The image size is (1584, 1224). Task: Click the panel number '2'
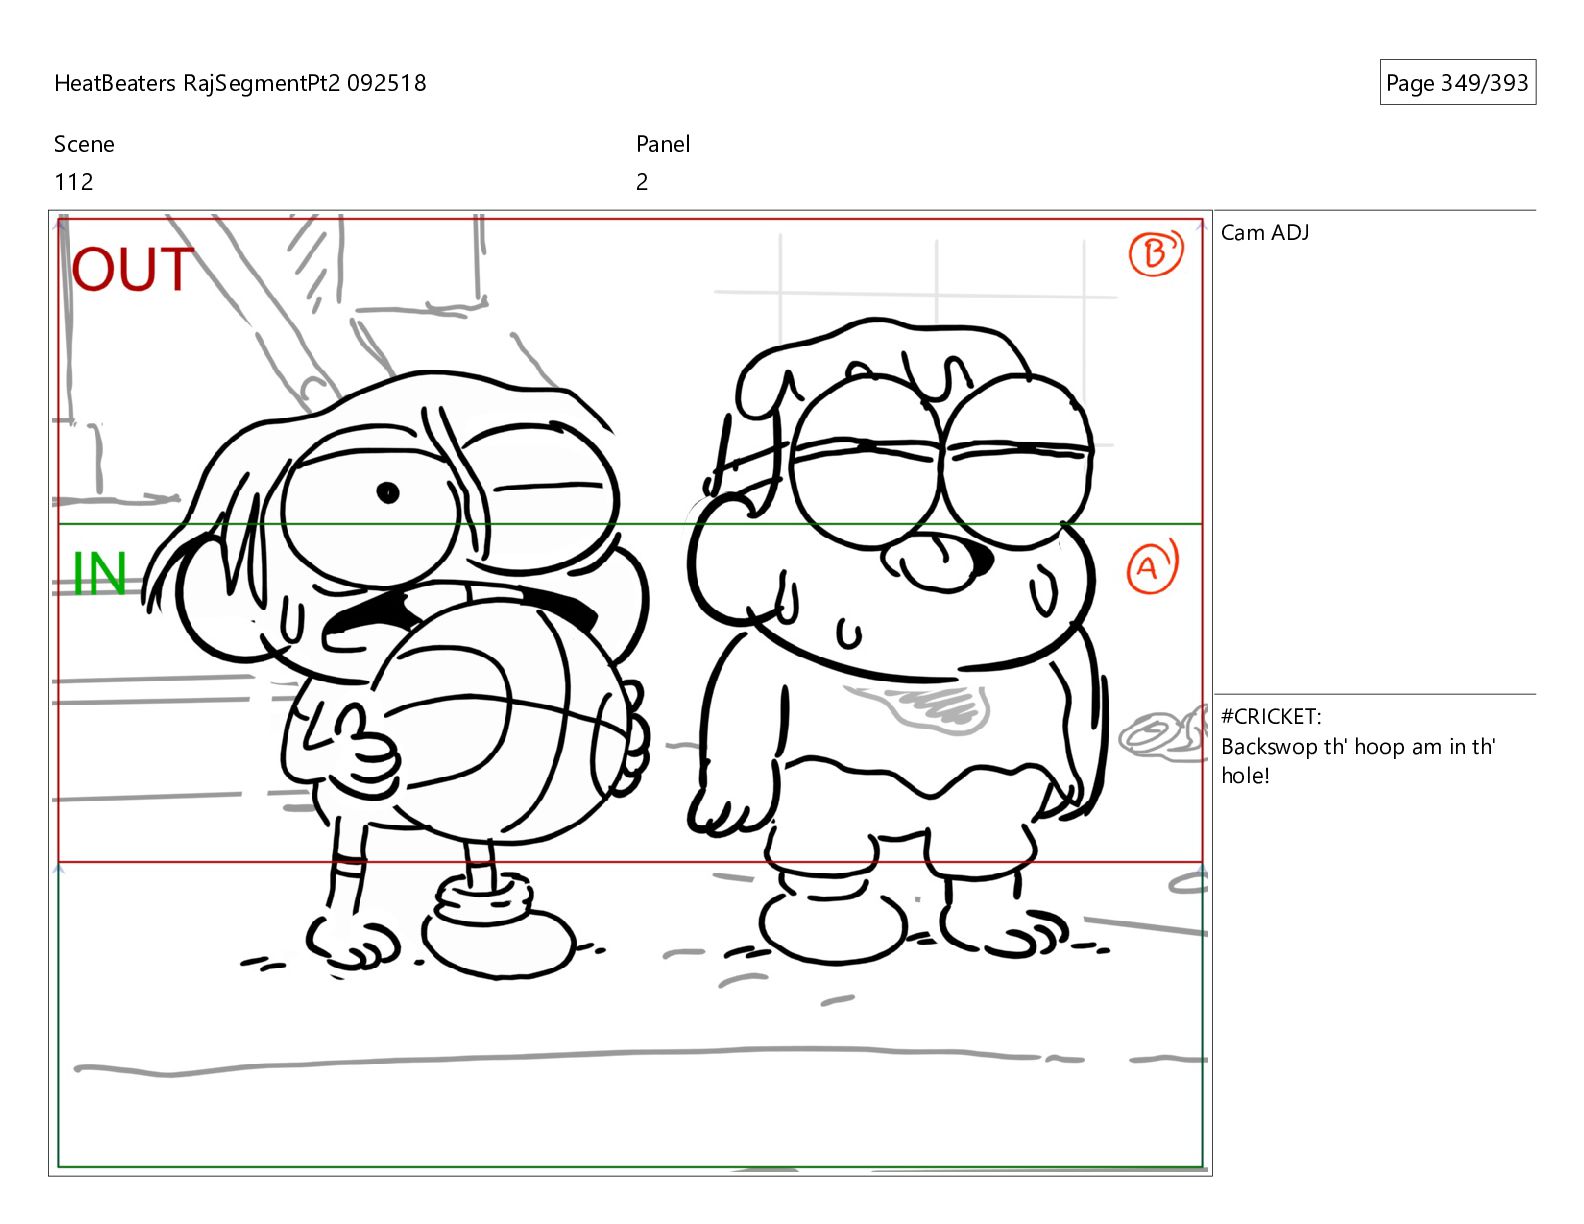point(642,182)
